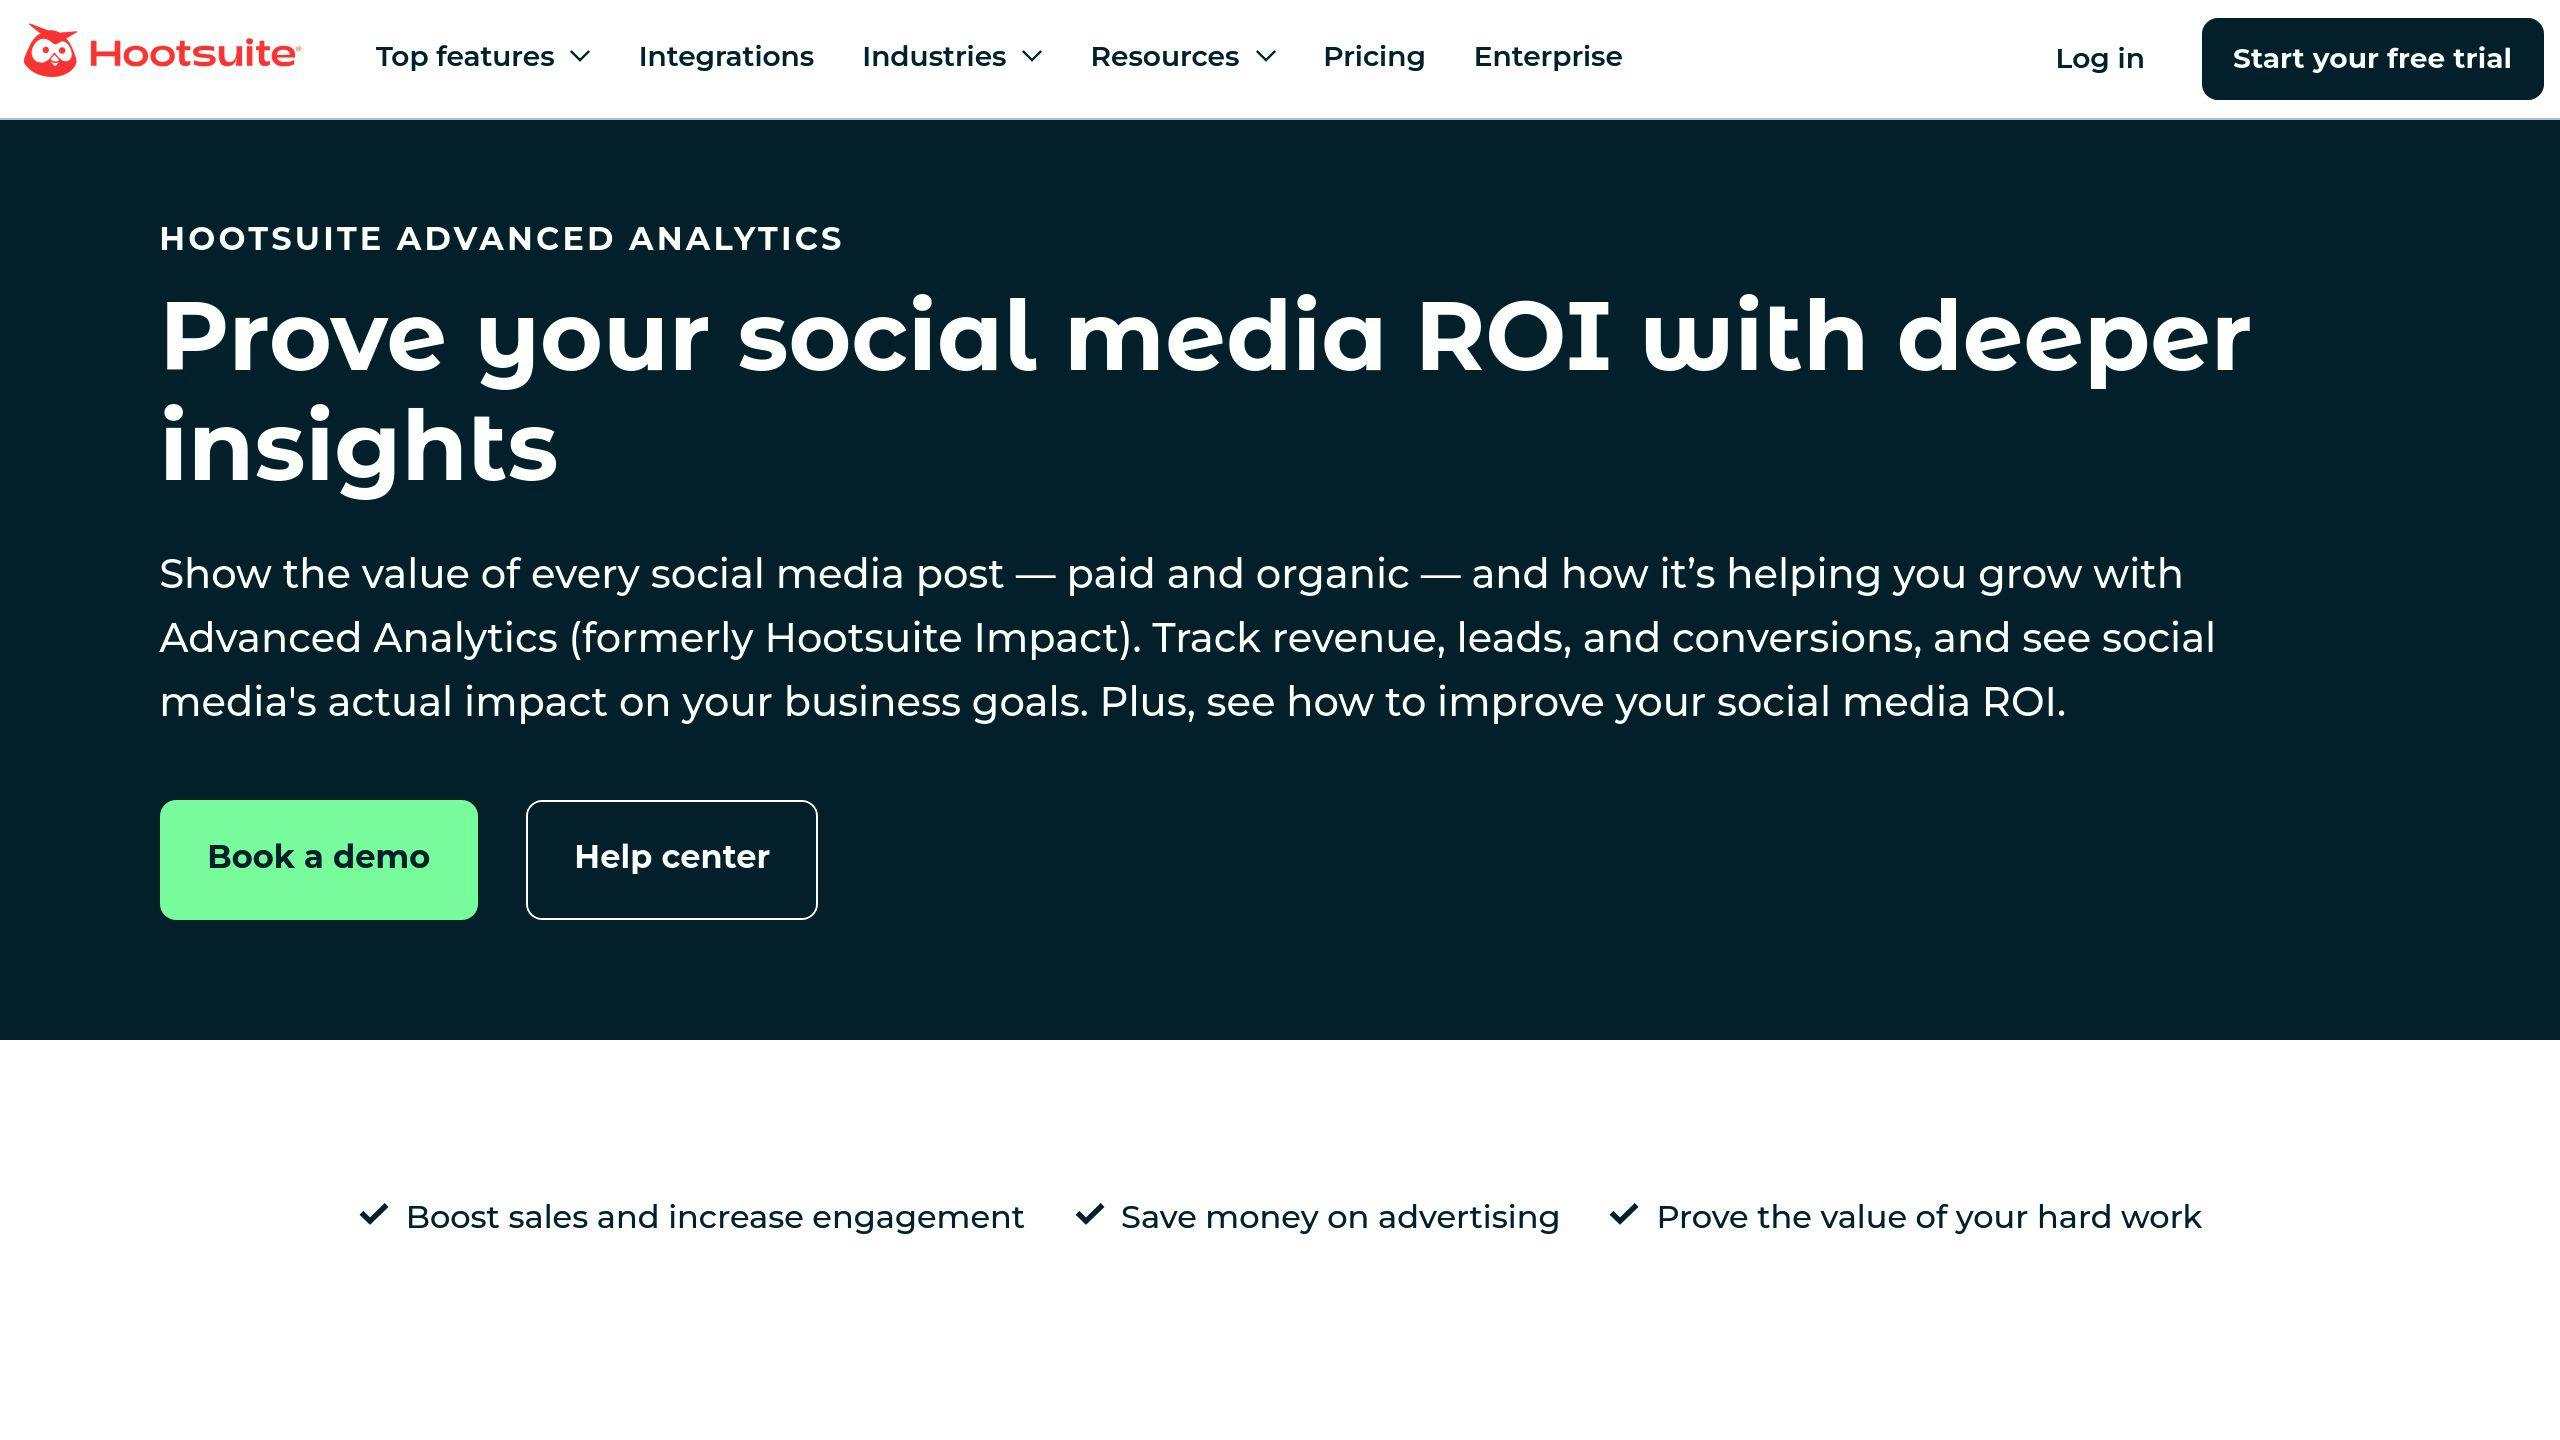Click Start your free trial button

pyautogui.click(x=2372, y=58)
